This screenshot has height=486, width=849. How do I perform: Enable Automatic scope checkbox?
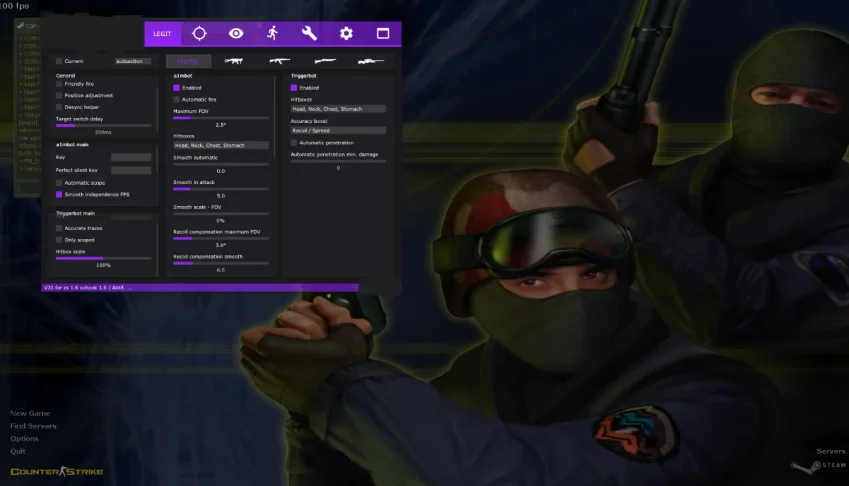point(59,183)
